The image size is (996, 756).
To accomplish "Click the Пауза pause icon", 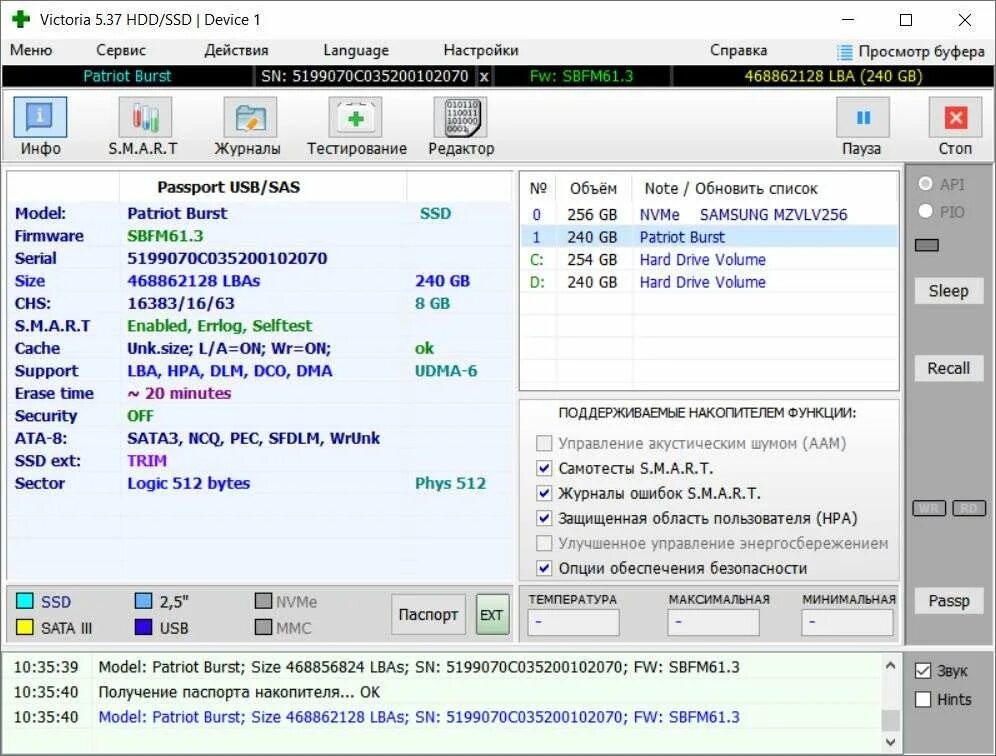I will coord(863,118).
